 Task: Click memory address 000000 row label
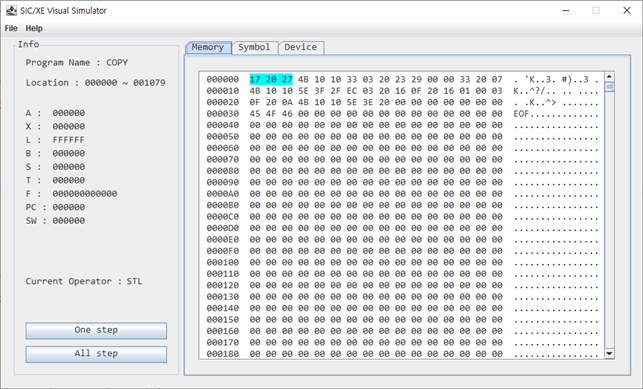click(x=223, y=79)
